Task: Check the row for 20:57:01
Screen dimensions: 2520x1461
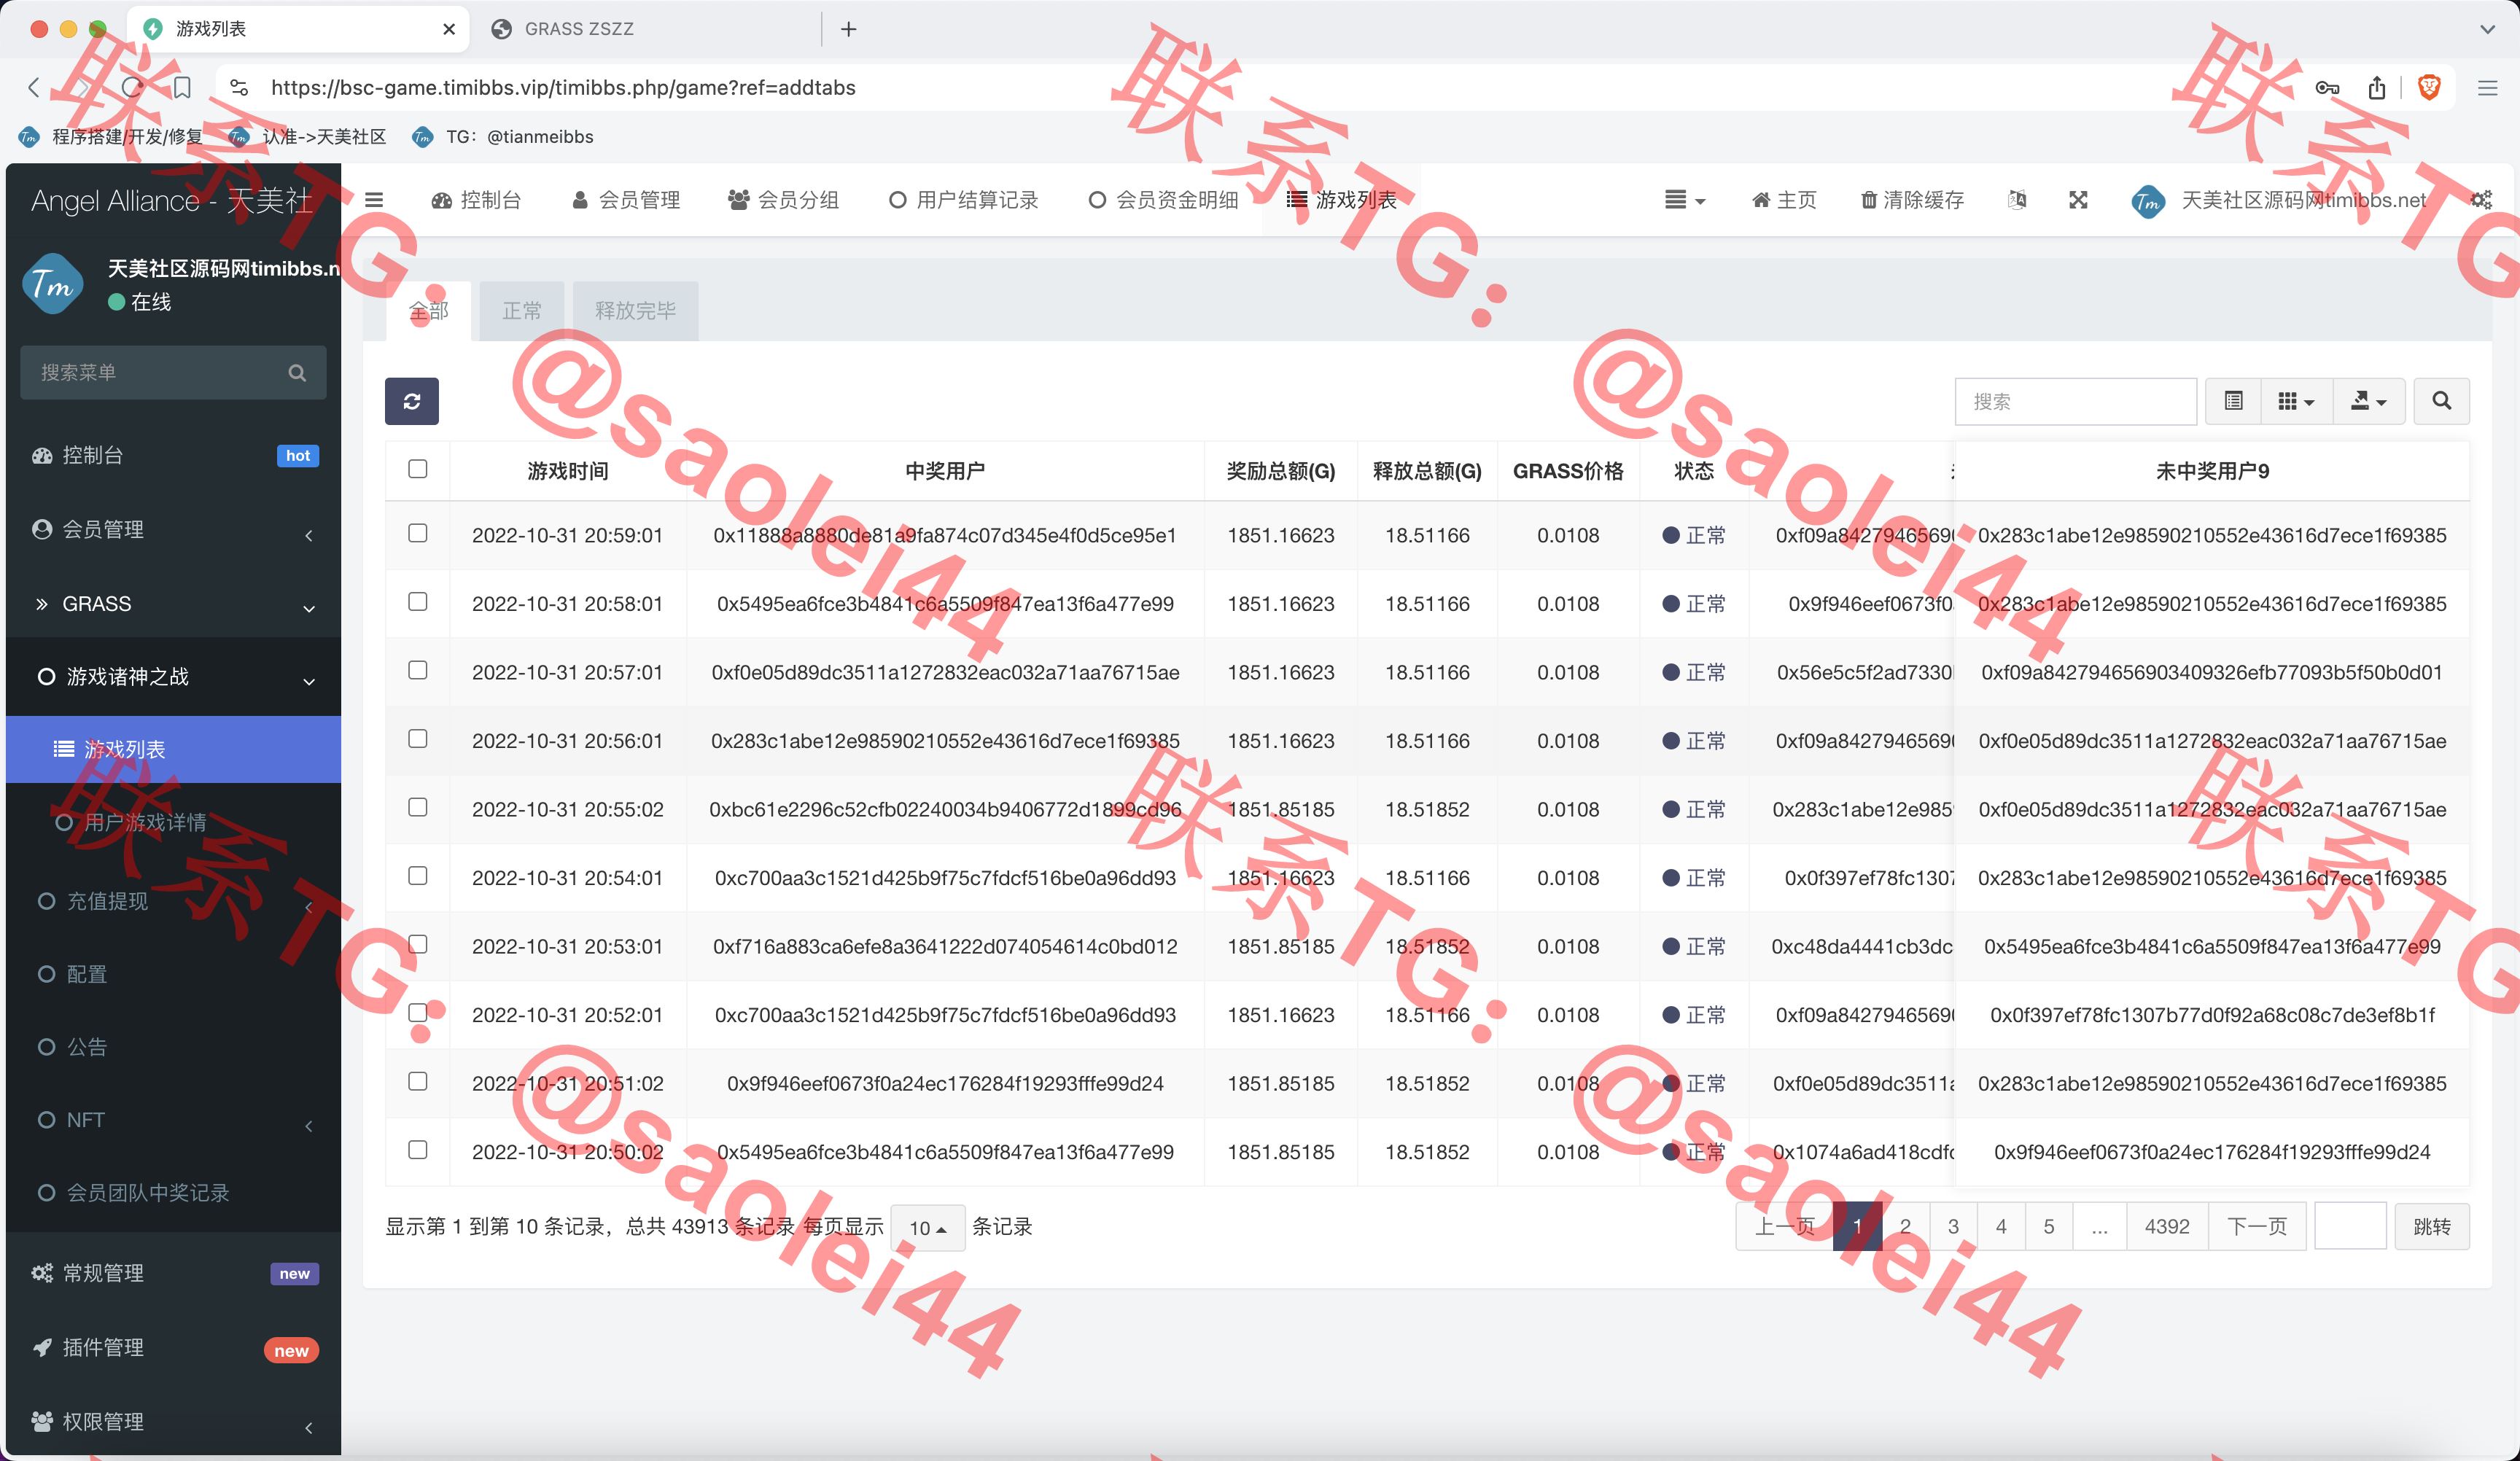Action: [418, 670]
